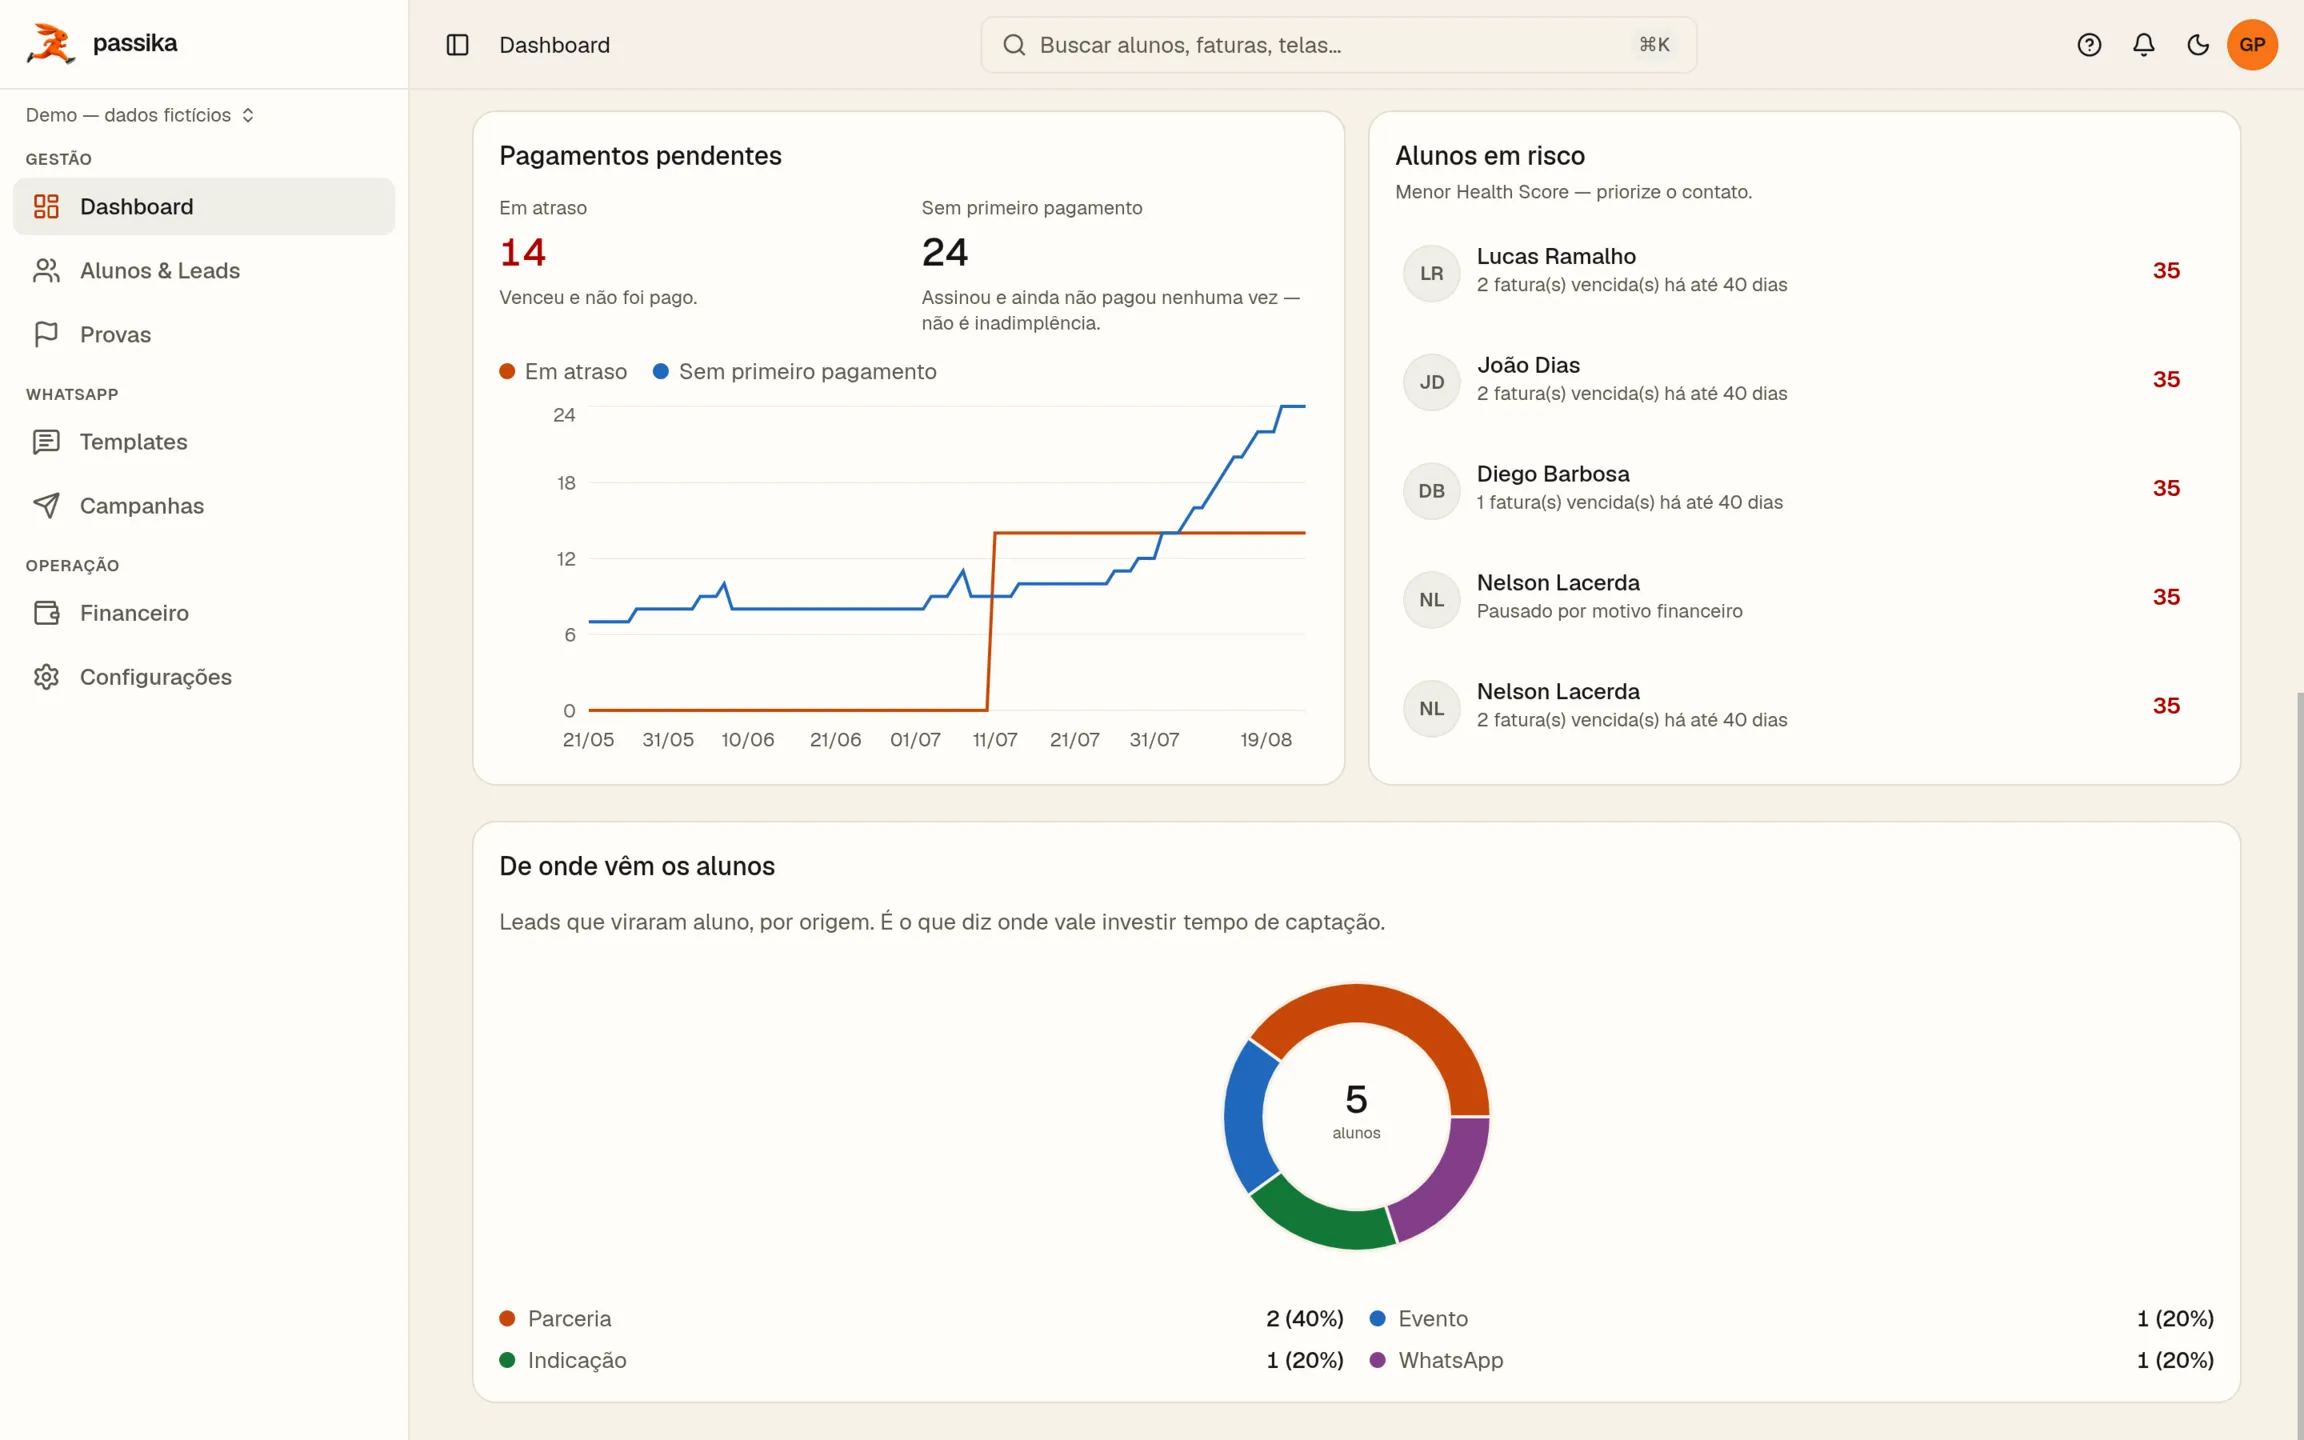Screen dimensions: 2304x1440
Task: Open the Financeiro page
Action: 204,613
